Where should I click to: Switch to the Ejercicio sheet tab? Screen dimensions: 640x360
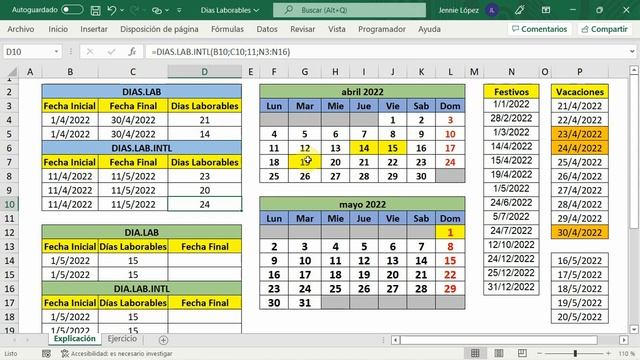[122, 339]
